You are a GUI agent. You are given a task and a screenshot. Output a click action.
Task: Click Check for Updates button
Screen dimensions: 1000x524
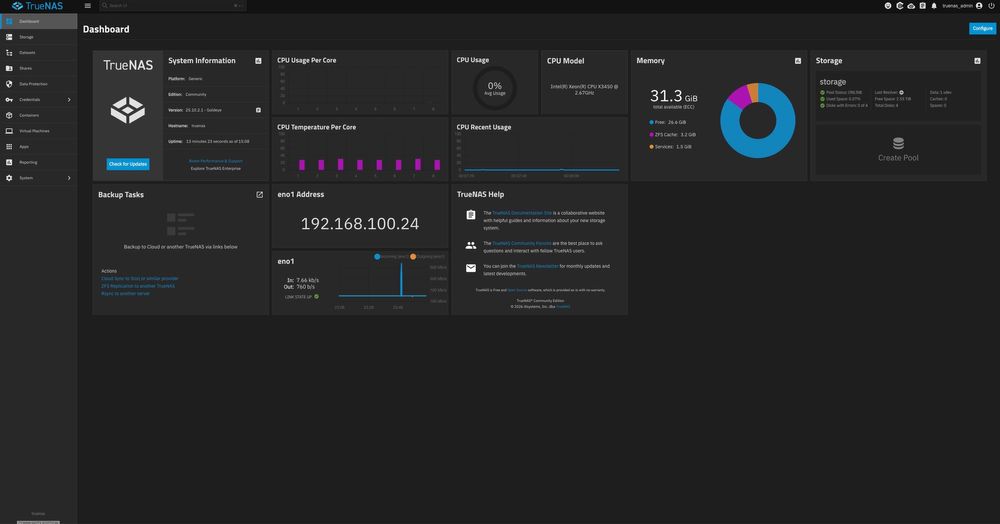tap(128, 164)
